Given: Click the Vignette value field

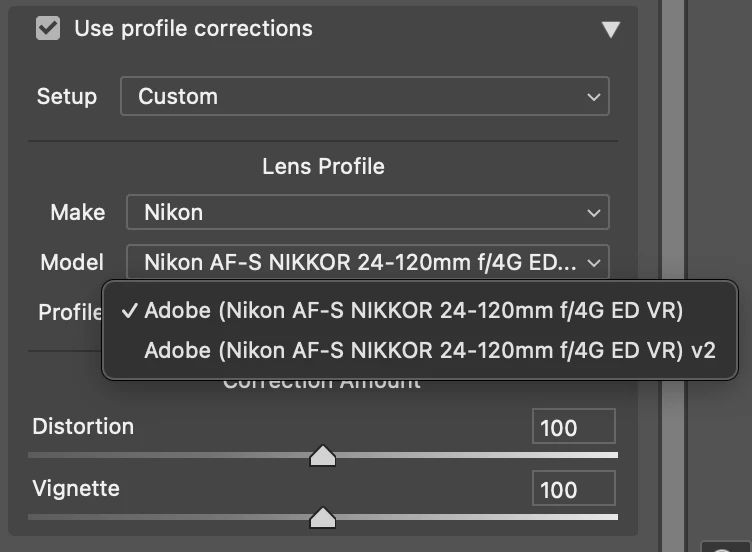Looking at the screenshot, I should [x=574, y=488].
